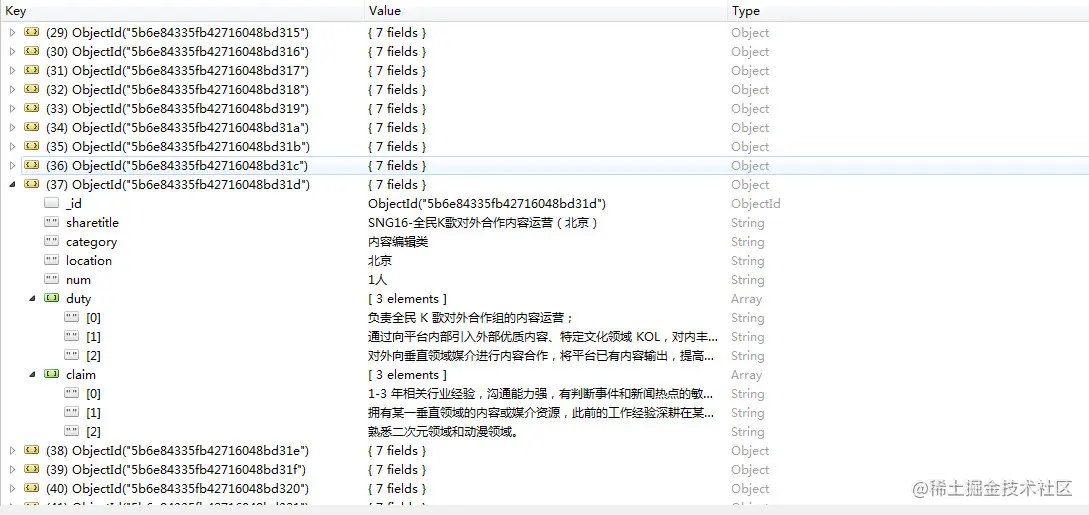Click the object icon of document (34)

pyautogui.click(x=31, y=128)
